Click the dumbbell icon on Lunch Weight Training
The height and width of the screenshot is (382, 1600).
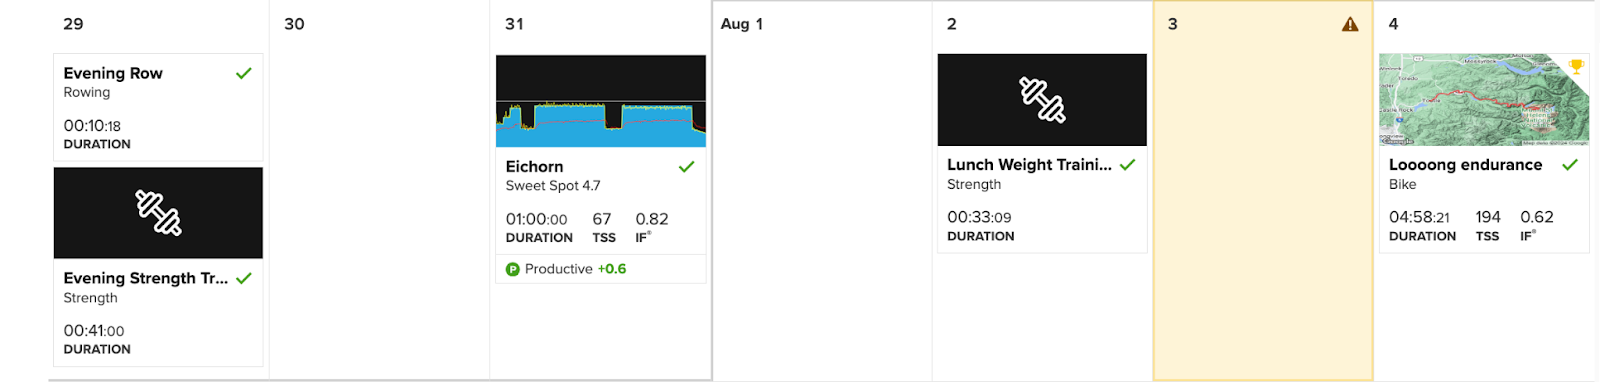pos(1042,99)
